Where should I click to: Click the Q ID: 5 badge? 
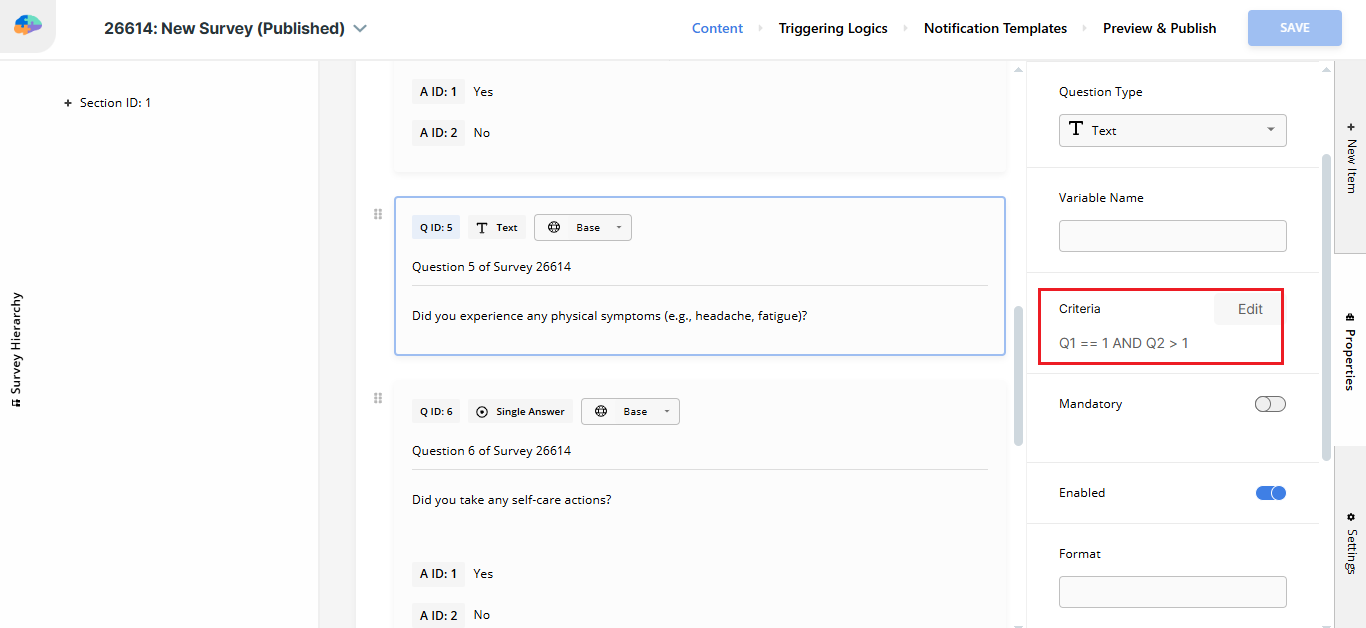tap(436, 228)
